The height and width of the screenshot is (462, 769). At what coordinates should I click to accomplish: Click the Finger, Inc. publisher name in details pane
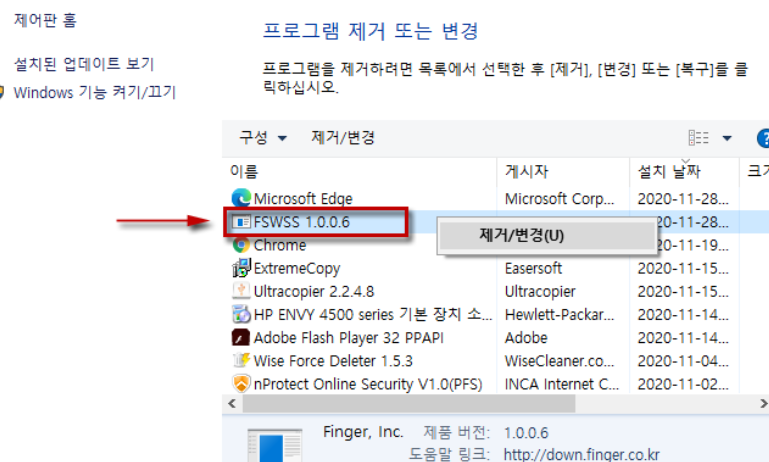point(363,432)
